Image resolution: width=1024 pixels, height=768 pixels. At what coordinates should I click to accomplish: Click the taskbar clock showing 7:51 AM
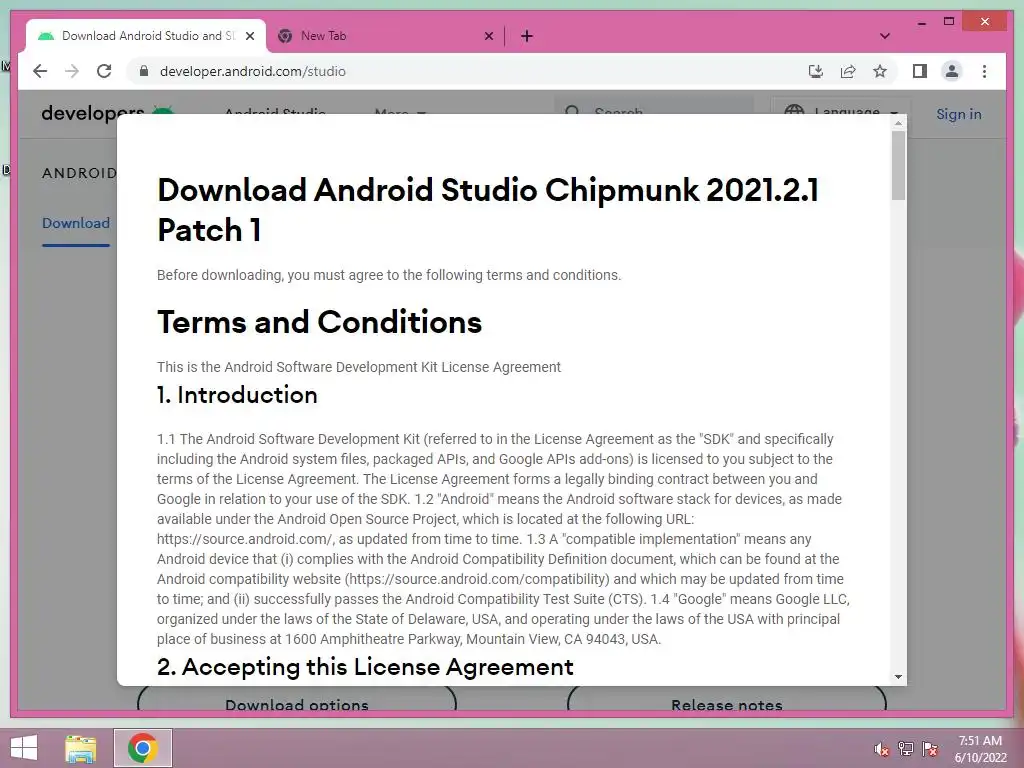point(980,749)
